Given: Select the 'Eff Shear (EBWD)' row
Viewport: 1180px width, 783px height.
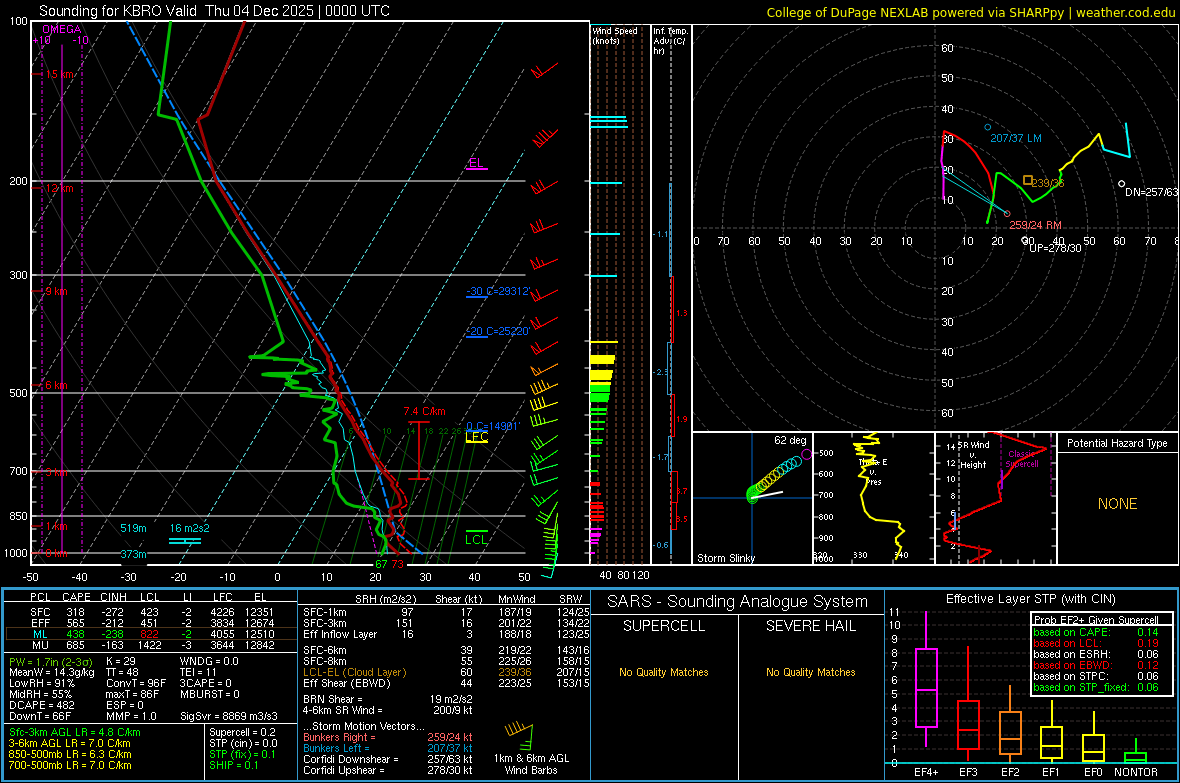Looking at the screenshot, I should pos(446,683).
